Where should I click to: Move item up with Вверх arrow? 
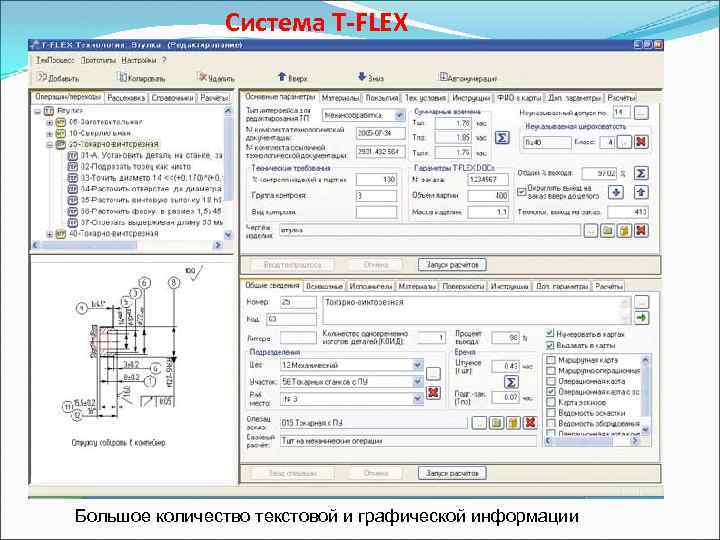(292, 78)
